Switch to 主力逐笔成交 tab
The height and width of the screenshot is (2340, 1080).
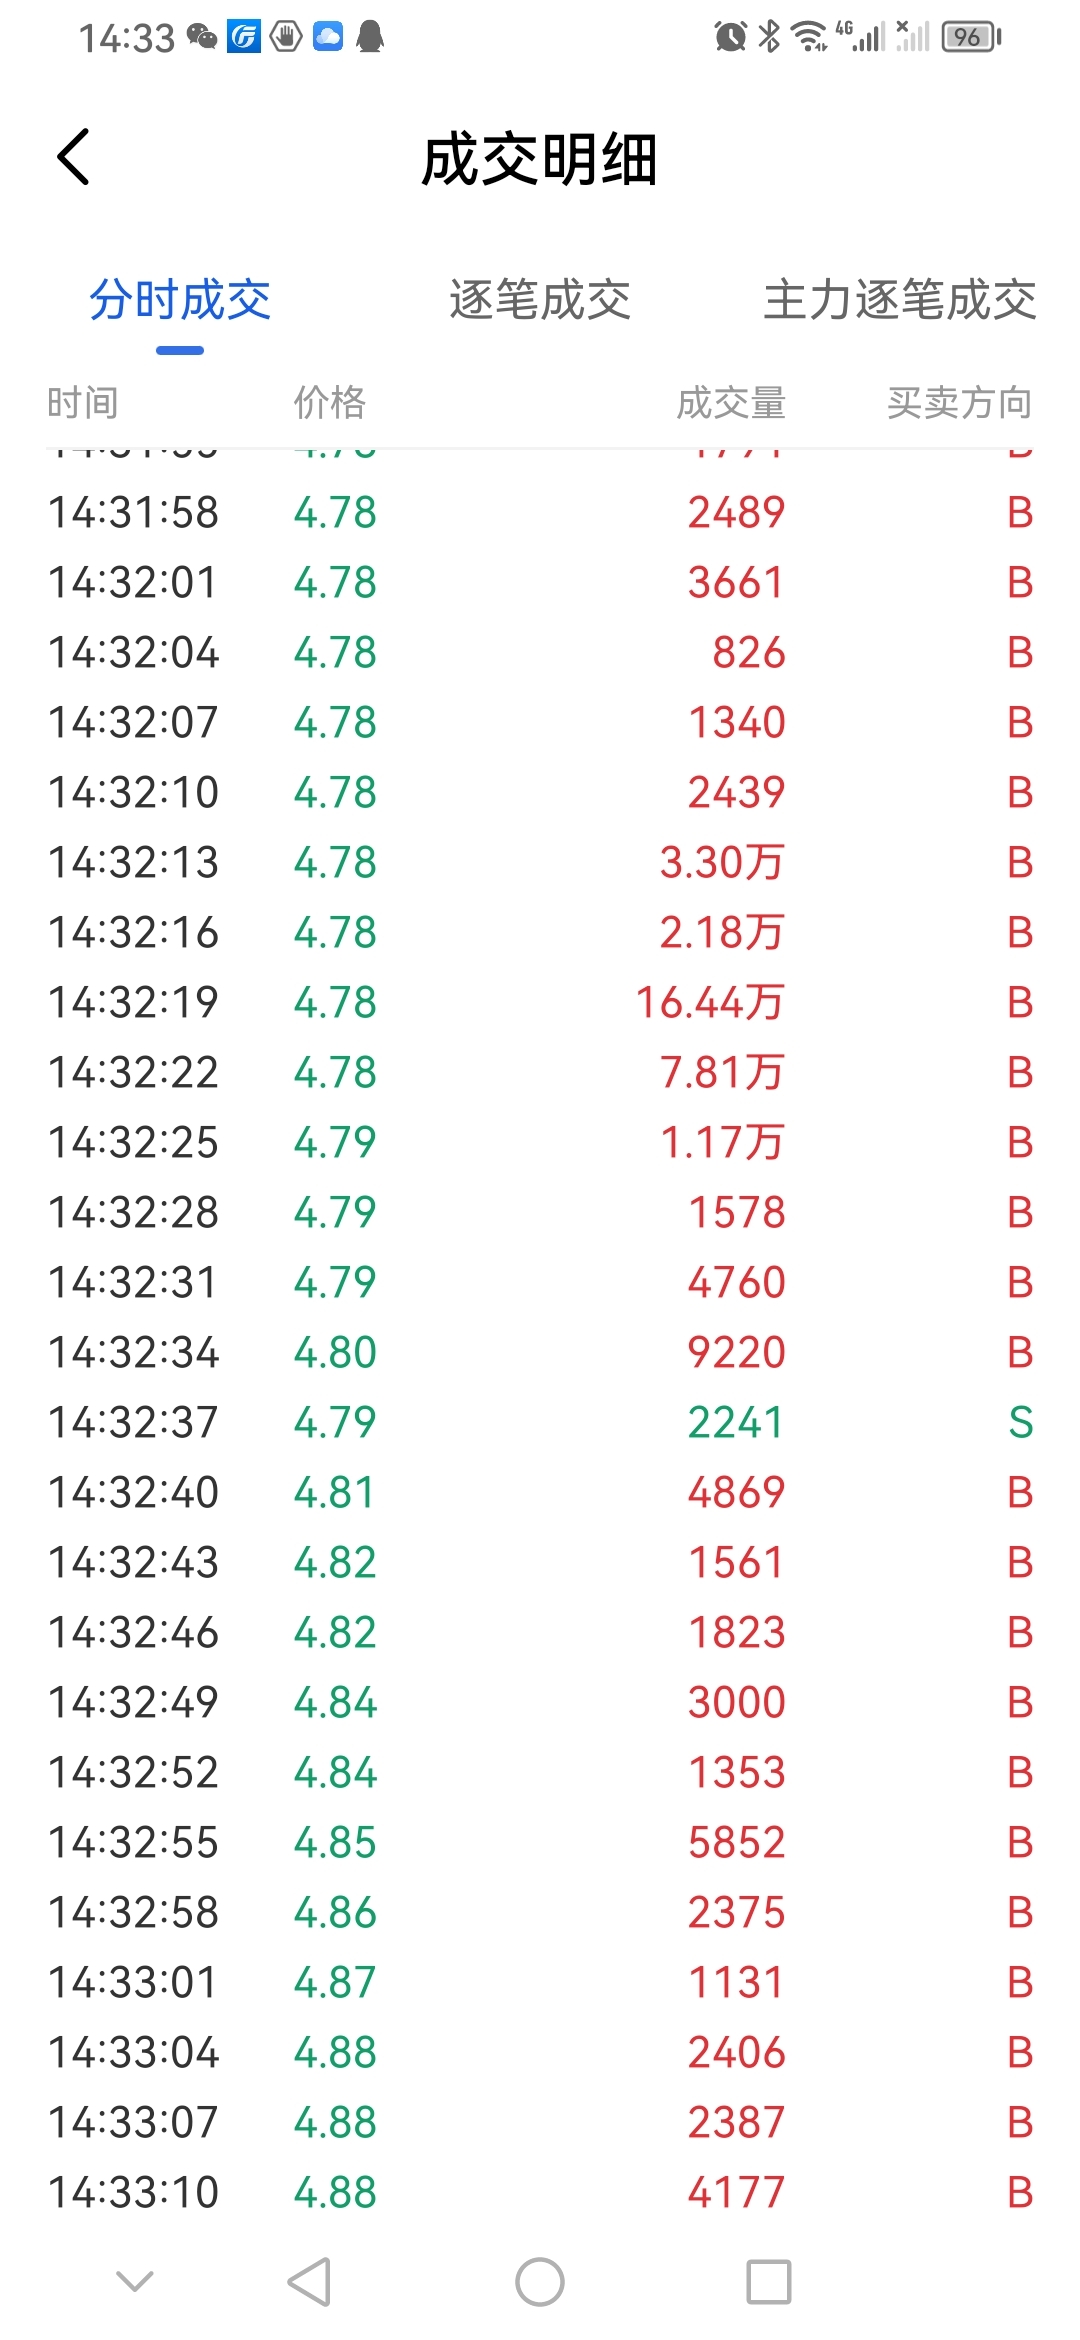click(x=900, y=300)
